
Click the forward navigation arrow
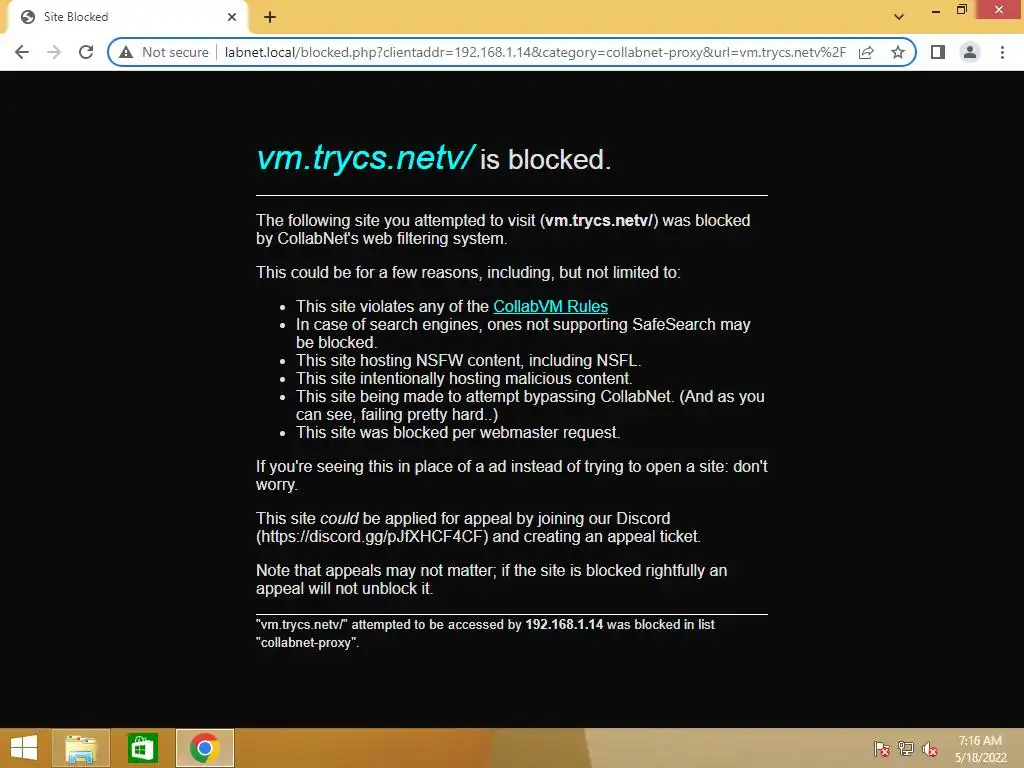54,52
